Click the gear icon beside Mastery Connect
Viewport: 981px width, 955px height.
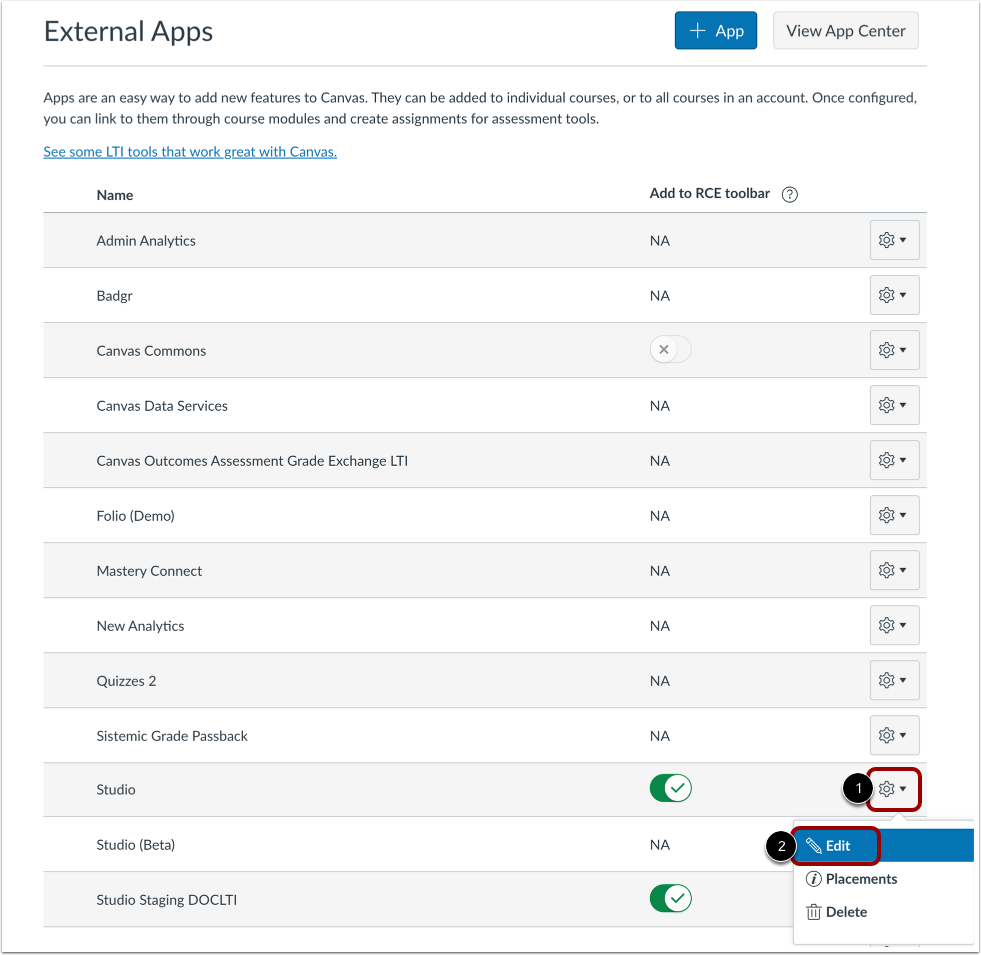click(893, 570)
